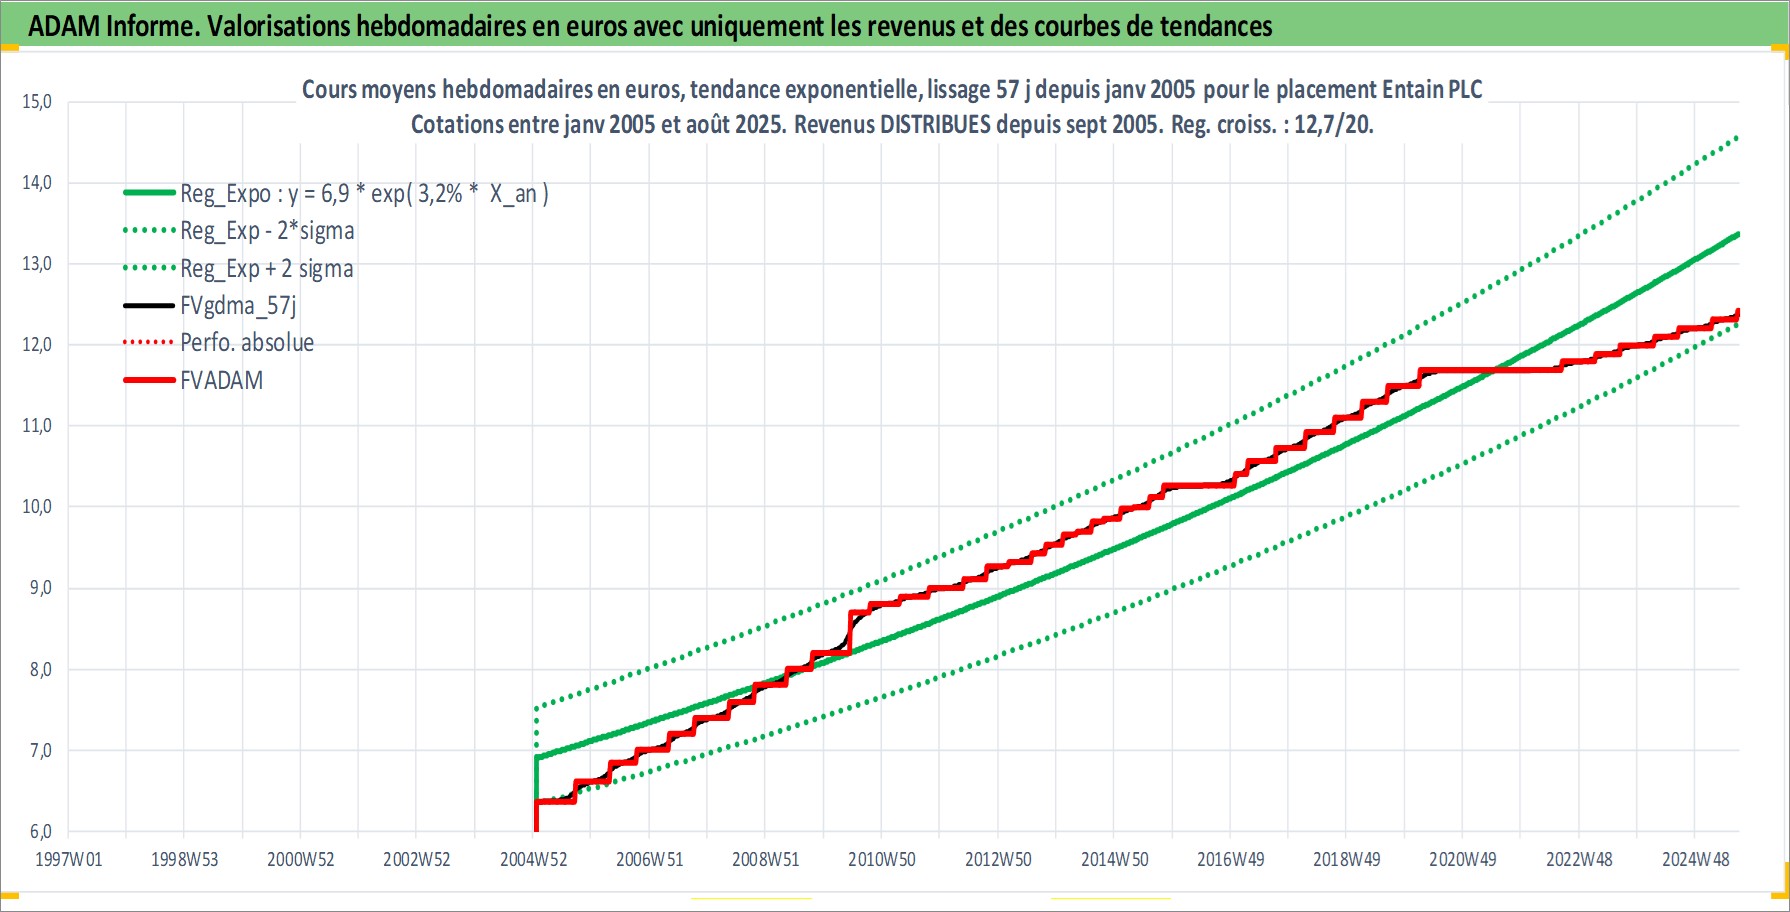1790x912 pixels.
Task: Select legend entry 'Reg_Exp - 2*sigma'
Action: pyautogui.click(x=267, y=231)
